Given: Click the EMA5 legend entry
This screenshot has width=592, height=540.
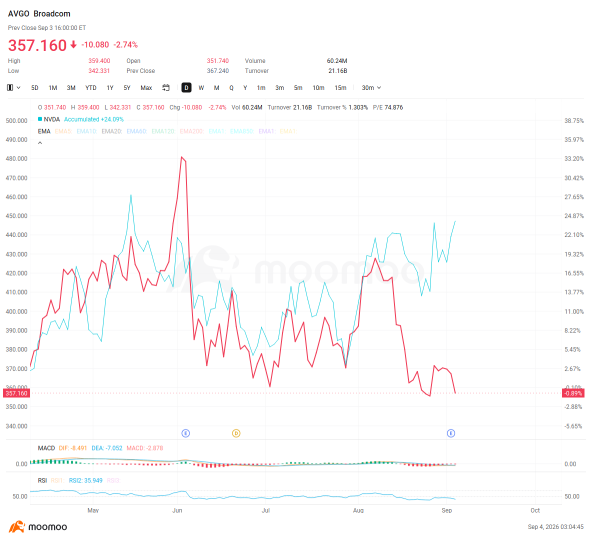Looking at the screenshot, I should tap(63, 131).
